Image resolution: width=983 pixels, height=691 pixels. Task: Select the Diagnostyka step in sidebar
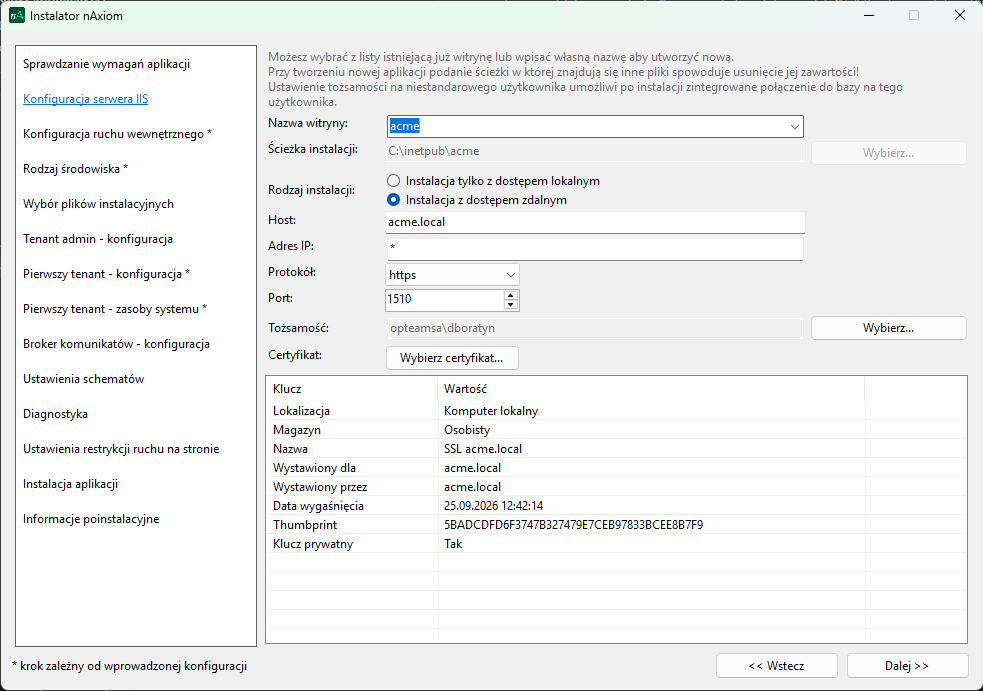coord(53,413)
